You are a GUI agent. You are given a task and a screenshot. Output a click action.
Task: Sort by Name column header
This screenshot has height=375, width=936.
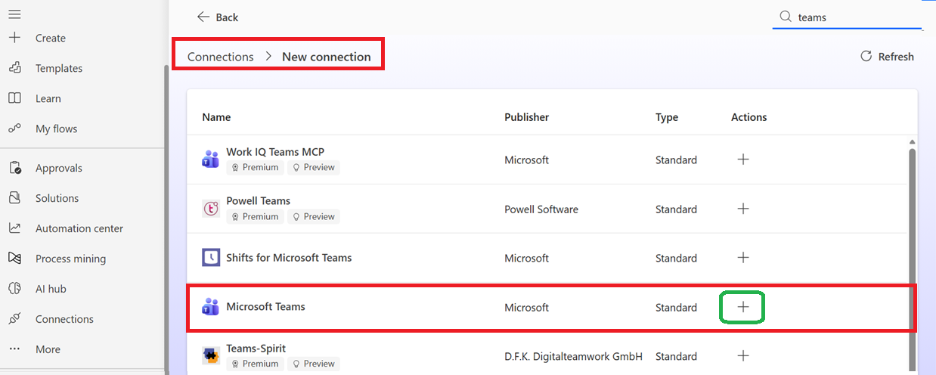[216, 117]
